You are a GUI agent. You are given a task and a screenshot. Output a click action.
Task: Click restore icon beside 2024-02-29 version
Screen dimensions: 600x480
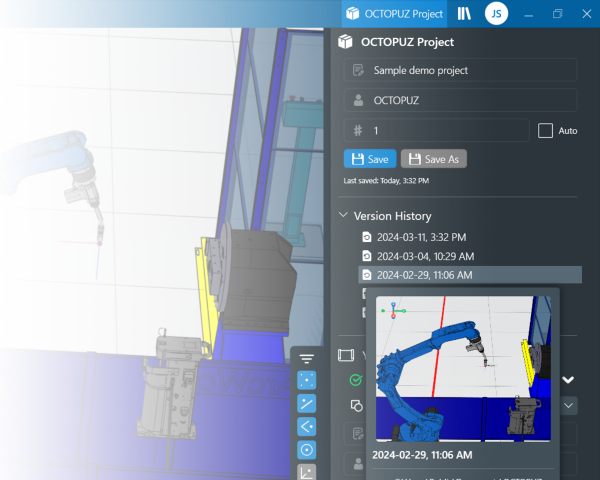[x=367, y=275]
